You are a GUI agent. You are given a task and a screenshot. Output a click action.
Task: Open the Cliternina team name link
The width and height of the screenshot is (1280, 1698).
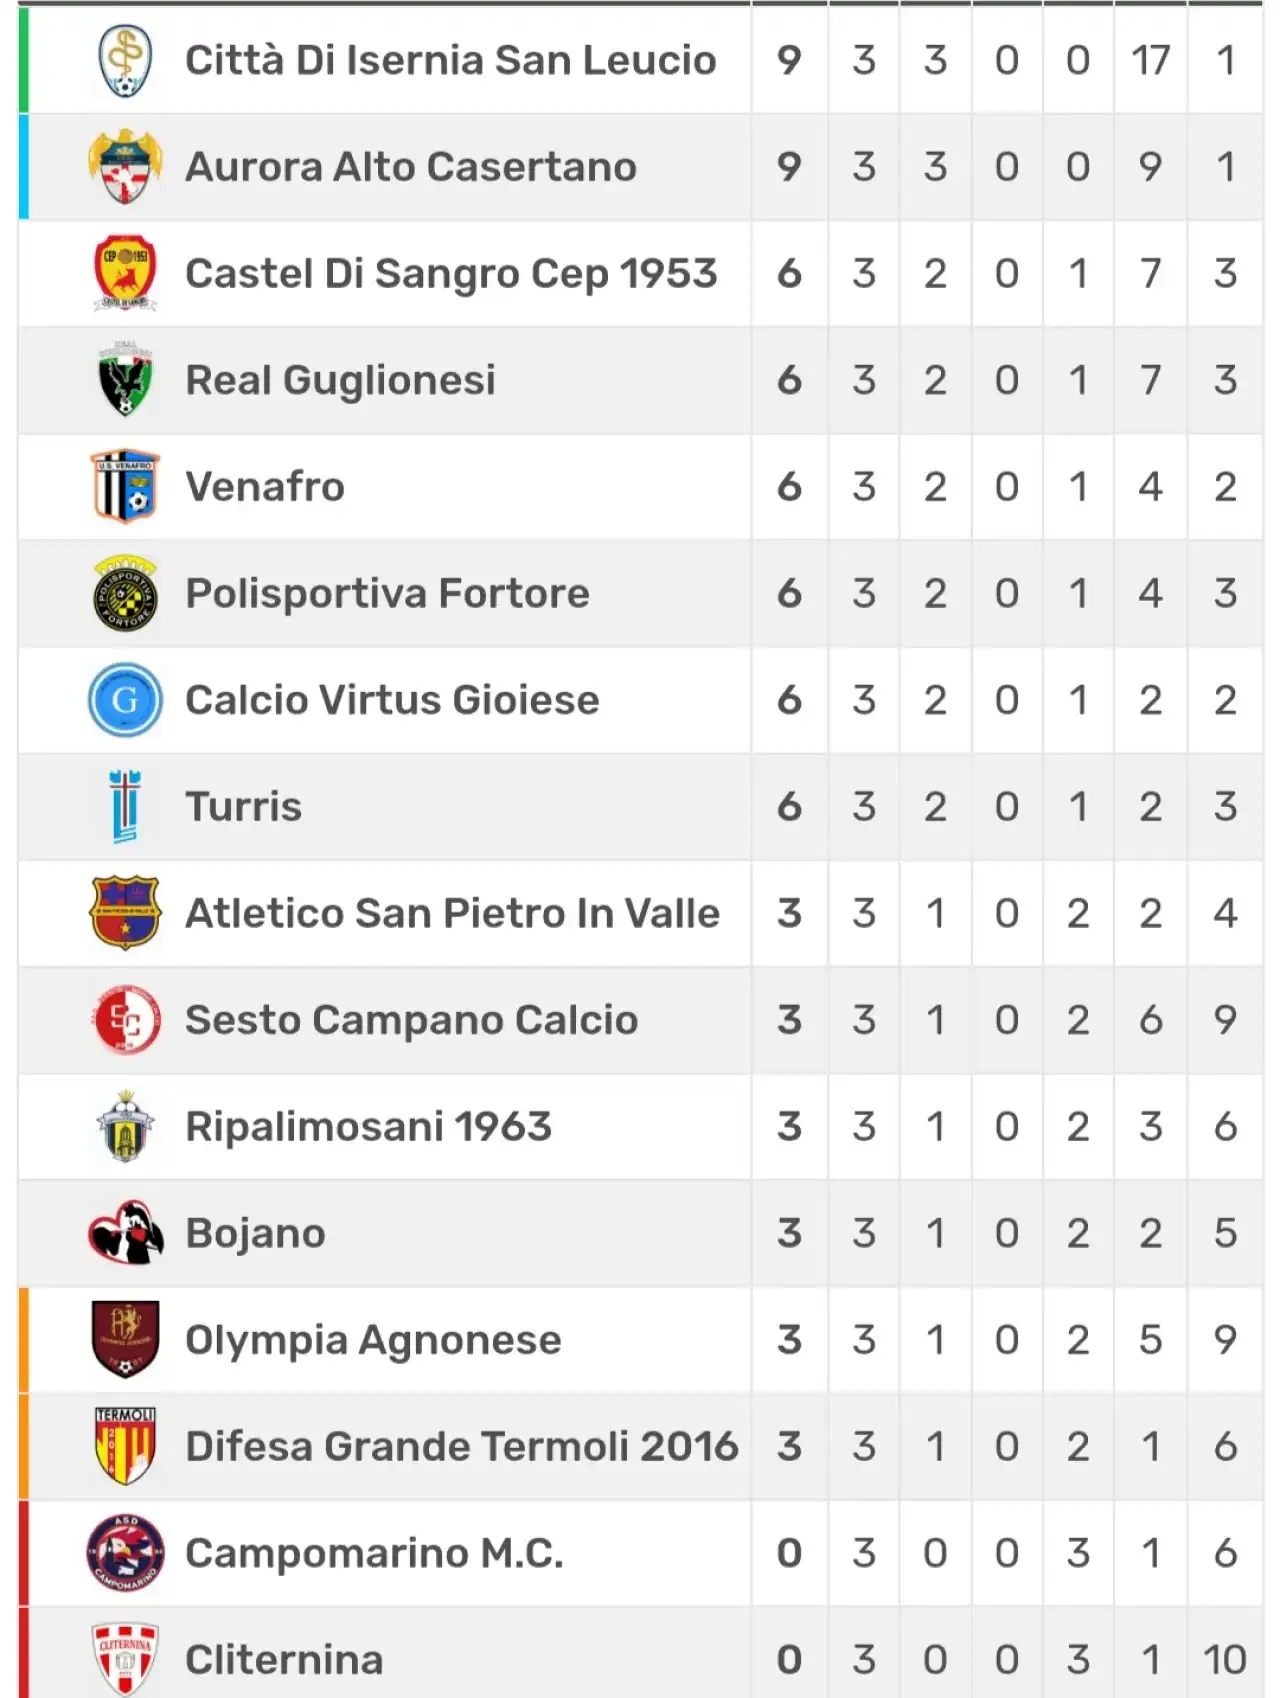tap(284, 1660)
